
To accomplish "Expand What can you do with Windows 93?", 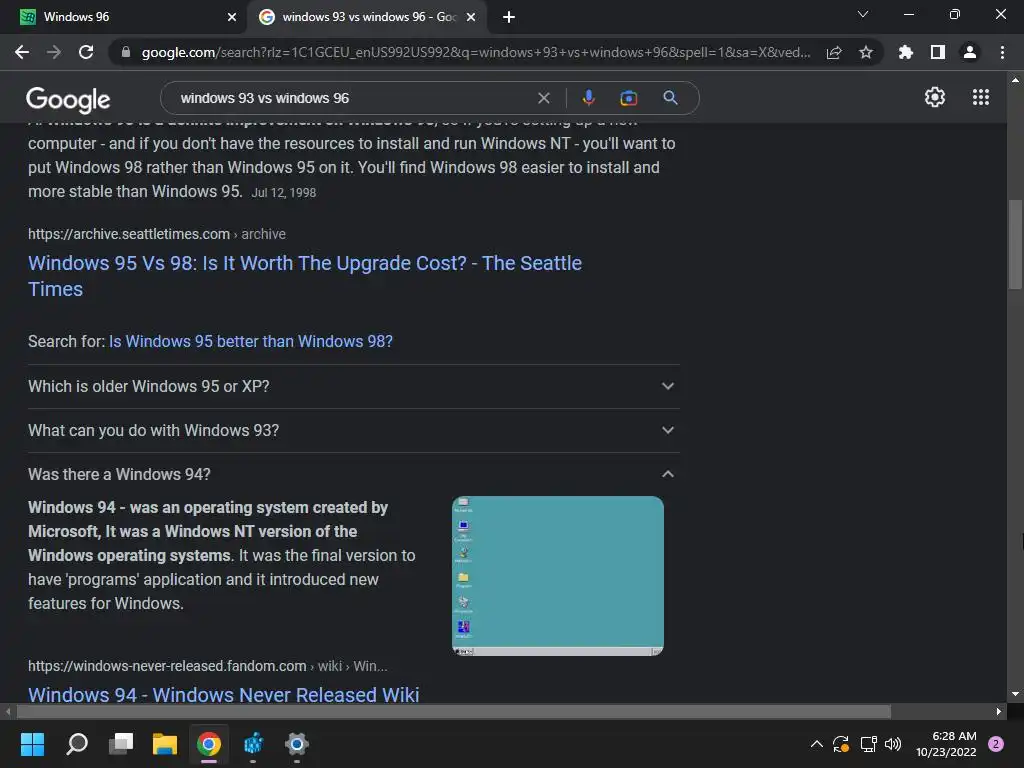I will point(353,430).
